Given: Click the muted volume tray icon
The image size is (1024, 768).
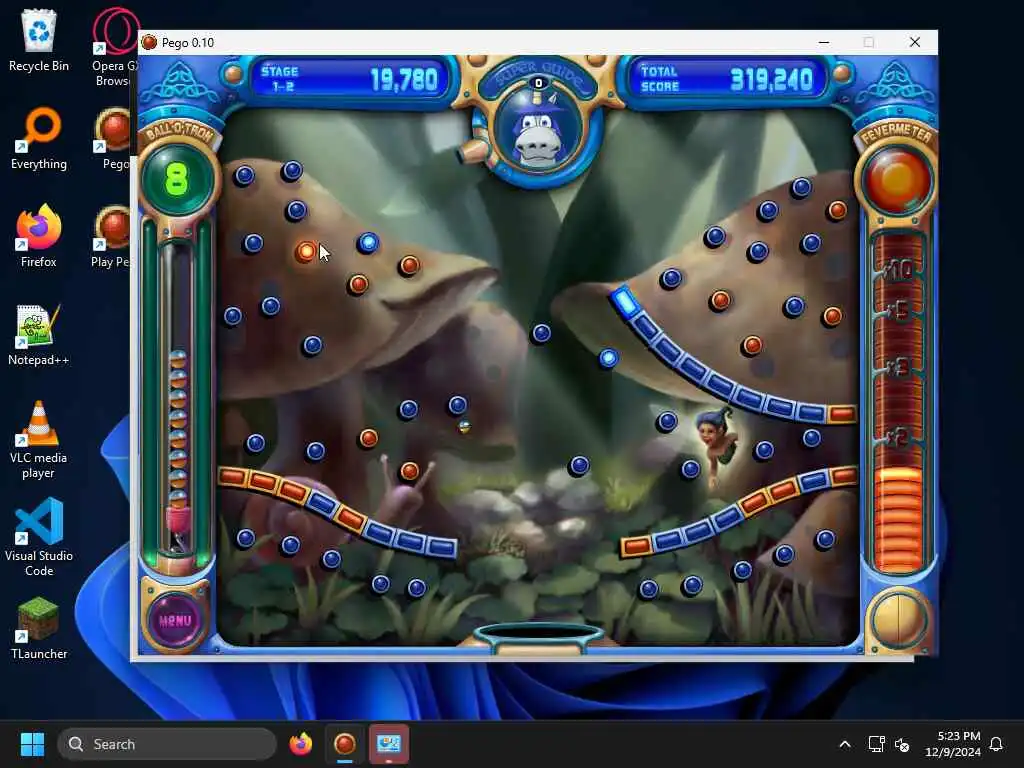Looking at the screenshot, I should click(902, 744).
